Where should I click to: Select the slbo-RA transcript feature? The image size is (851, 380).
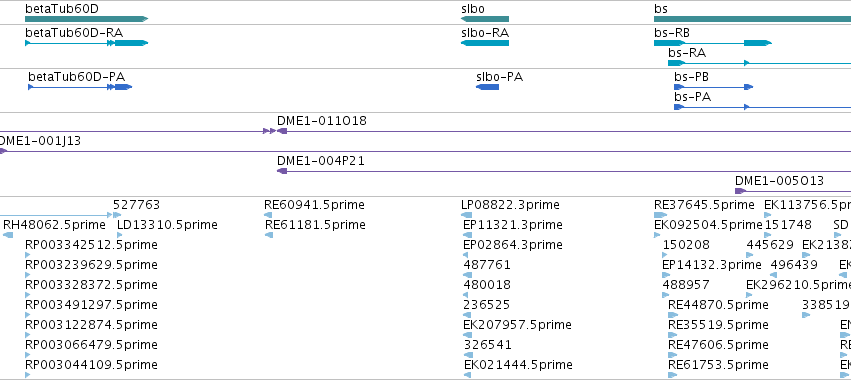coord(485,43)
